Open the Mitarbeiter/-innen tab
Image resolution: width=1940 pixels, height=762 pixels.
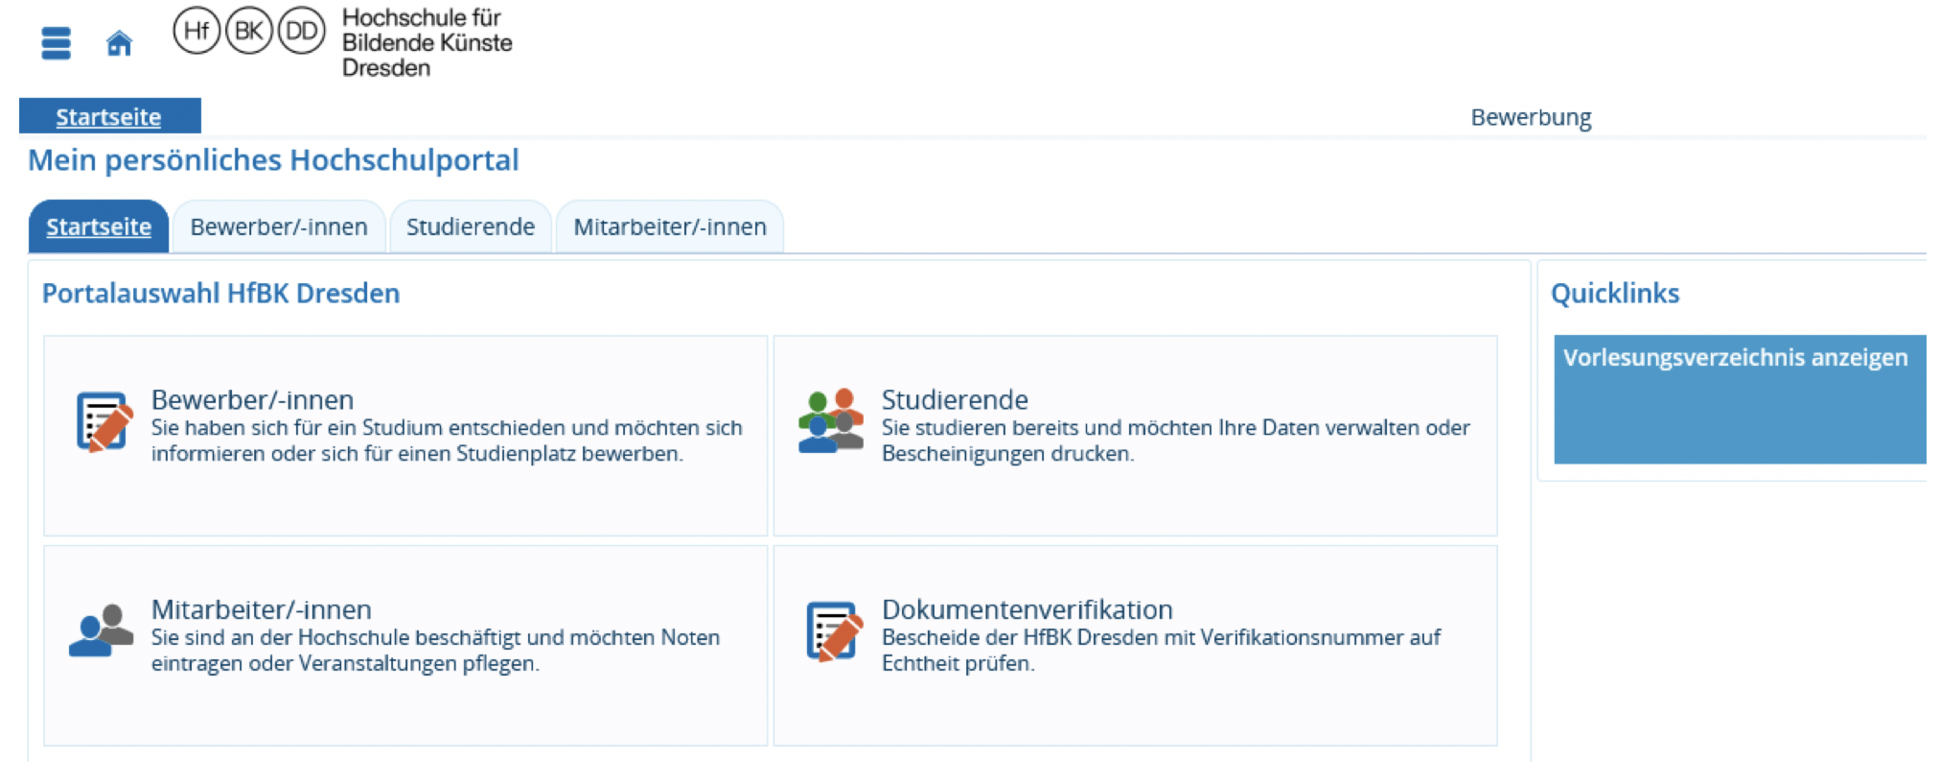tap(669, 227)
